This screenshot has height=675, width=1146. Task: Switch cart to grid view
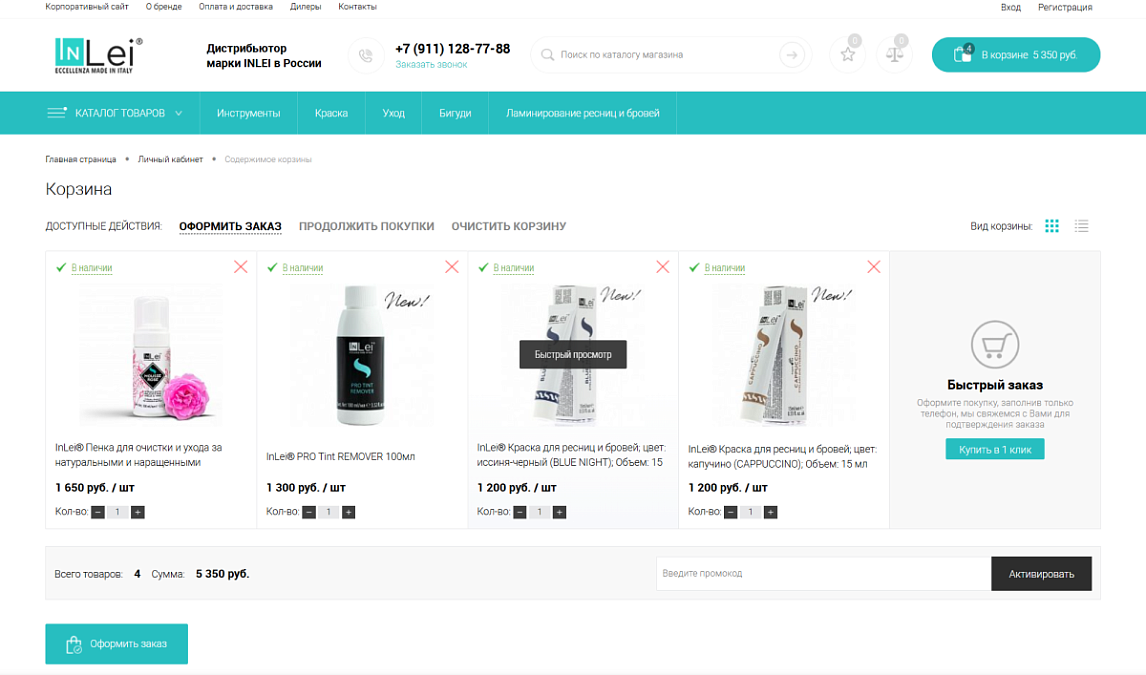pyautogui.click(x=1052, y=226)
